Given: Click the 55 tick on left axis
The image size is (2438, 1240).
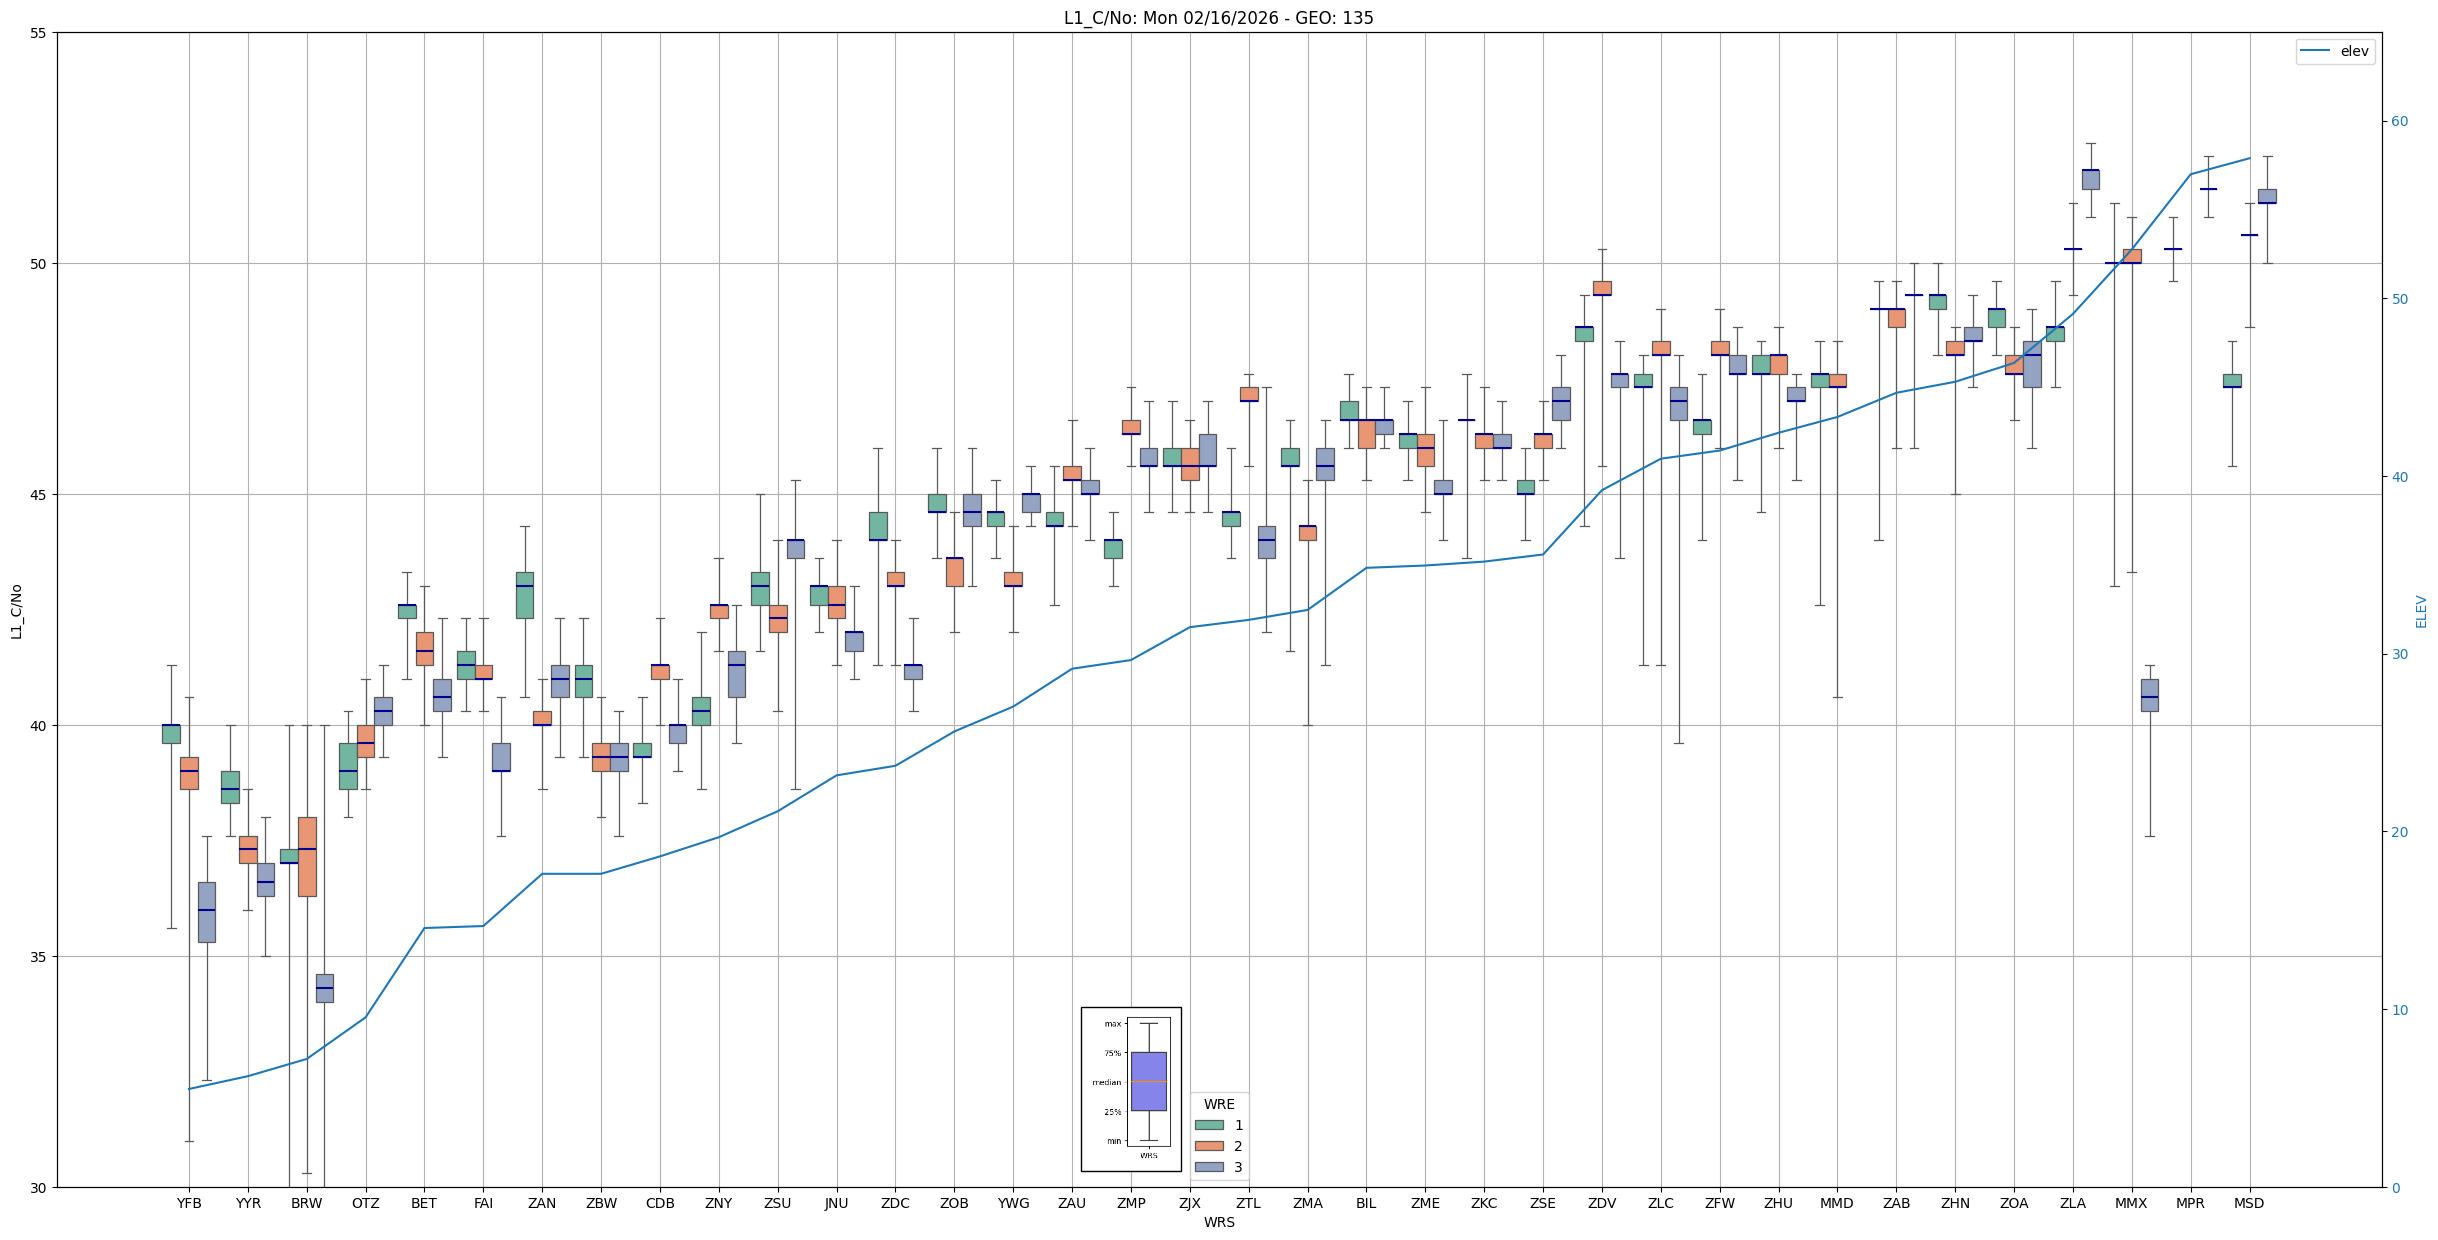Looking at the screenshot, I should pos(39,33).
